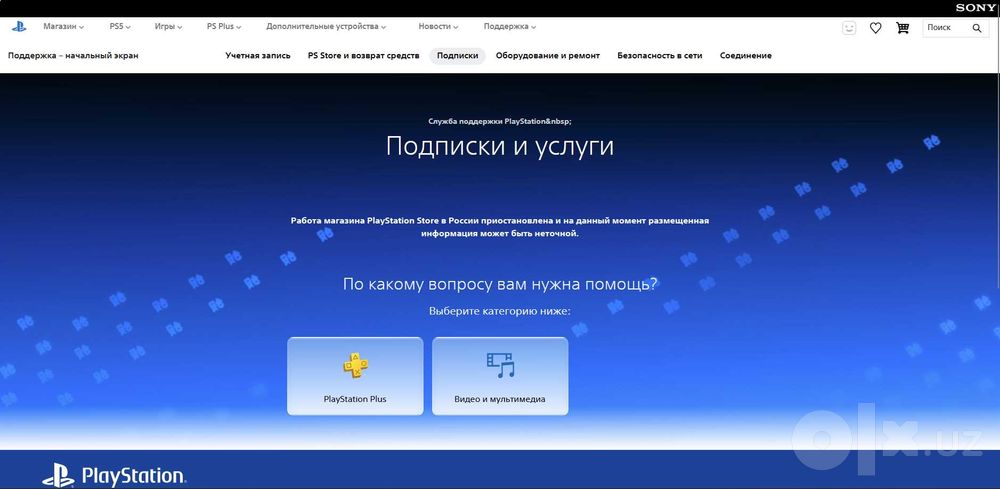Open the wishlist heart icon
This screenshot has width=1000, height=489.
(876, 27)
